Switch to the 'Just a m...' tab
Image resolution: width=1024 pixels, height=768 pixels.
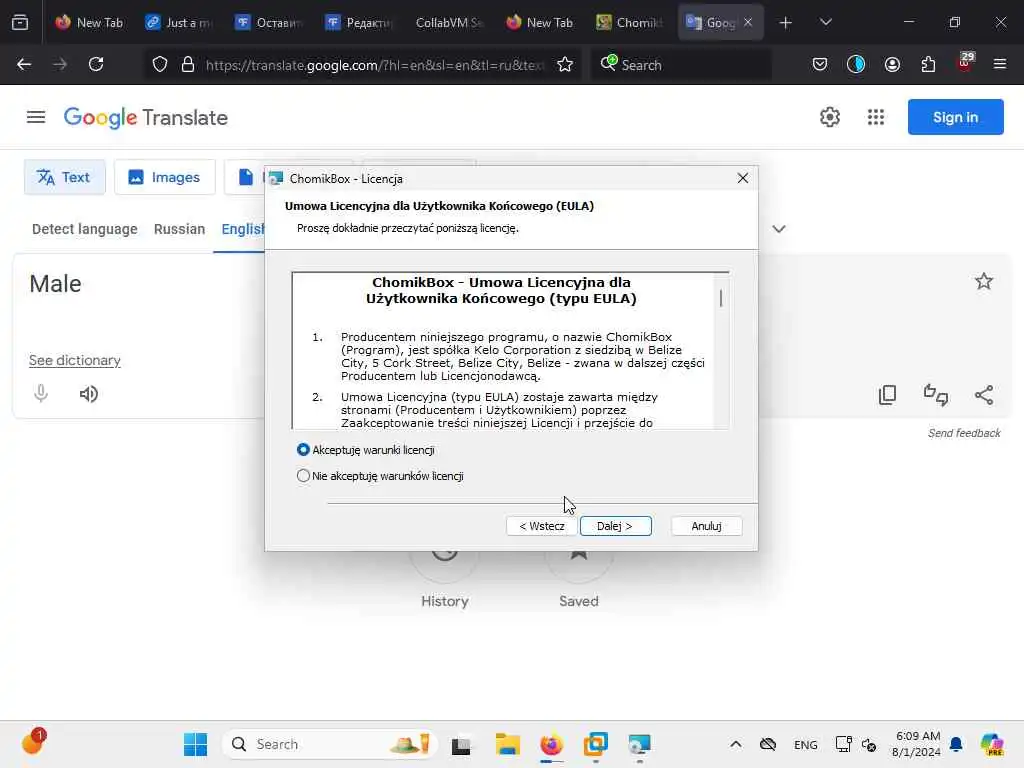click(x=180, y=23)
